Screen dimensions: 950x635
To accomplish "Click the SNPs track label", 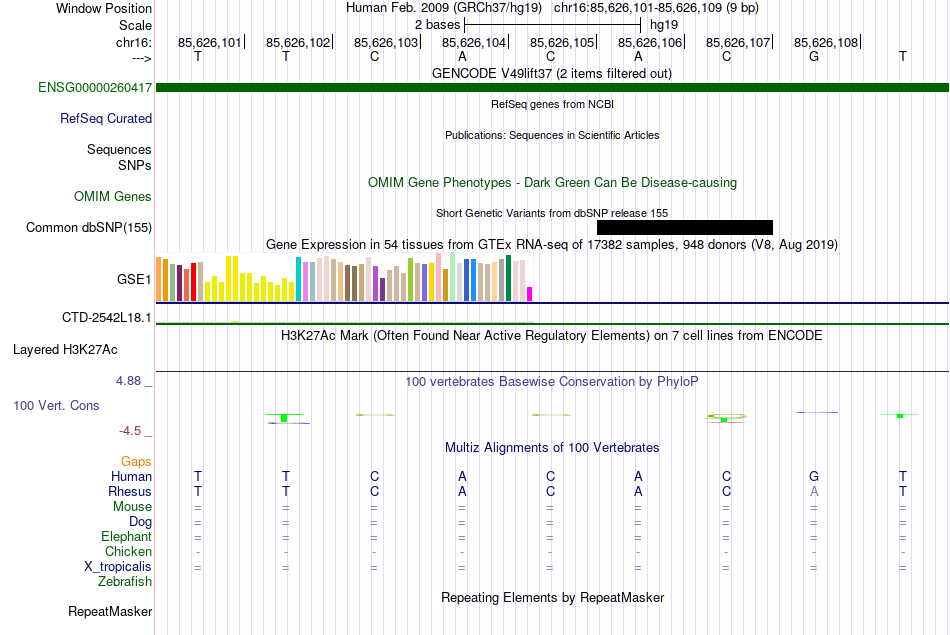I will [x=135, y=165].
